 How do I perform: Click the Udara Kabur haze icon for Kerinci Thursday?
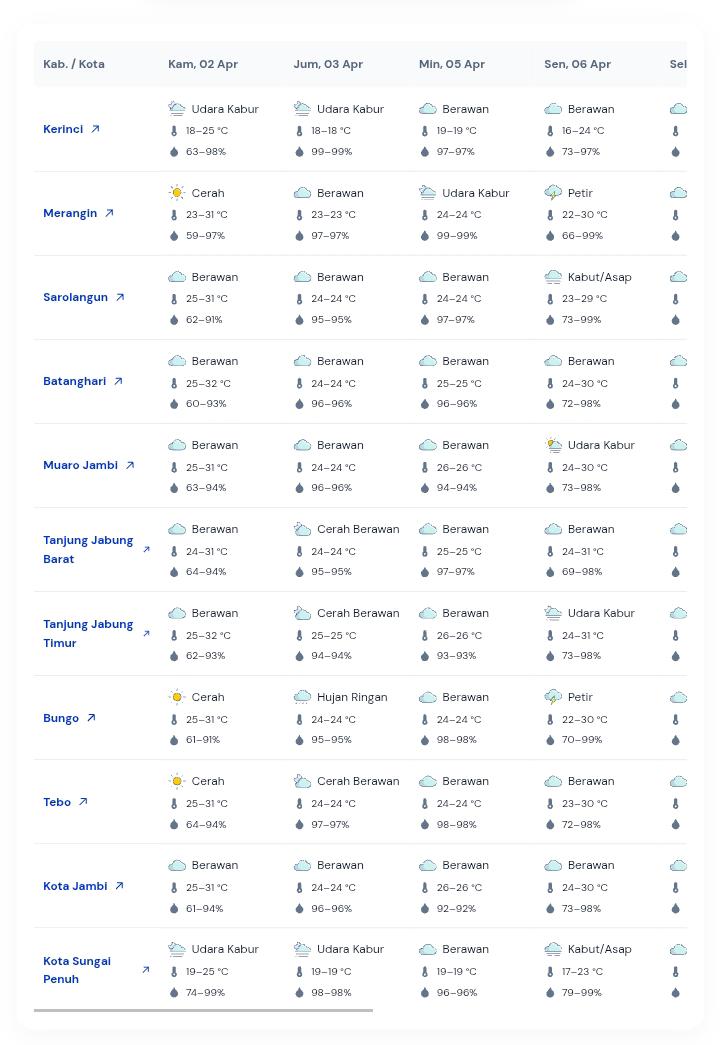[x=177, y=109]
